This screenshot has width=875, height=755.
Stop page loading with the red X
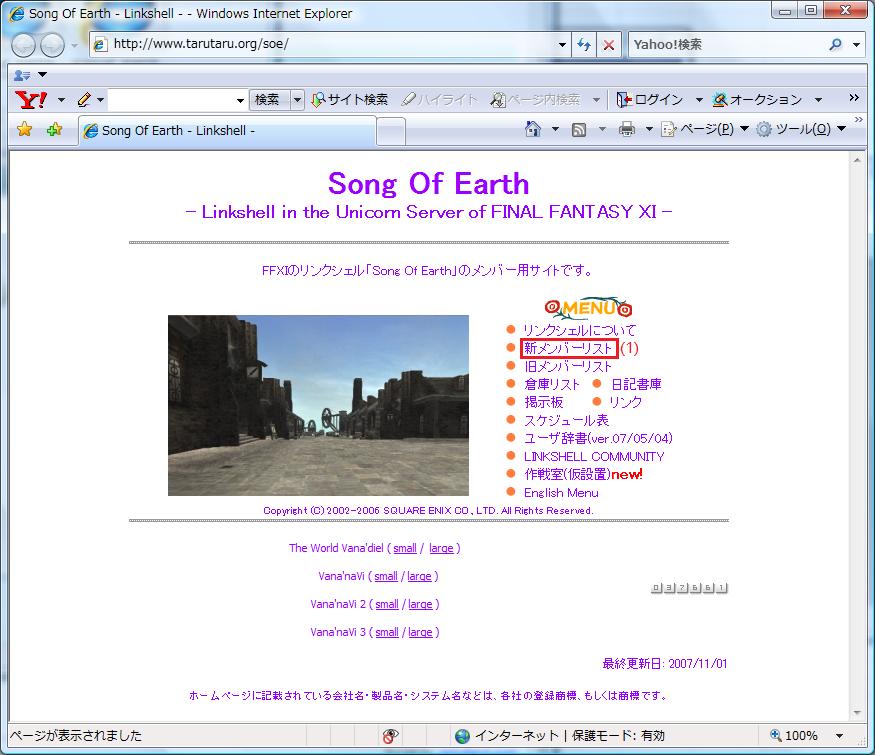(609, 45)
